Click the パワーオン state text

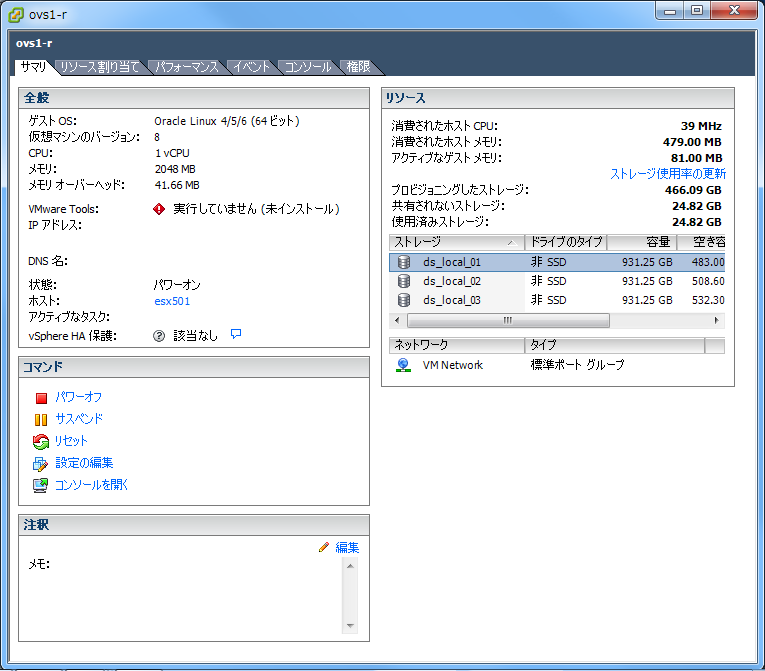(x=178, y=285)
